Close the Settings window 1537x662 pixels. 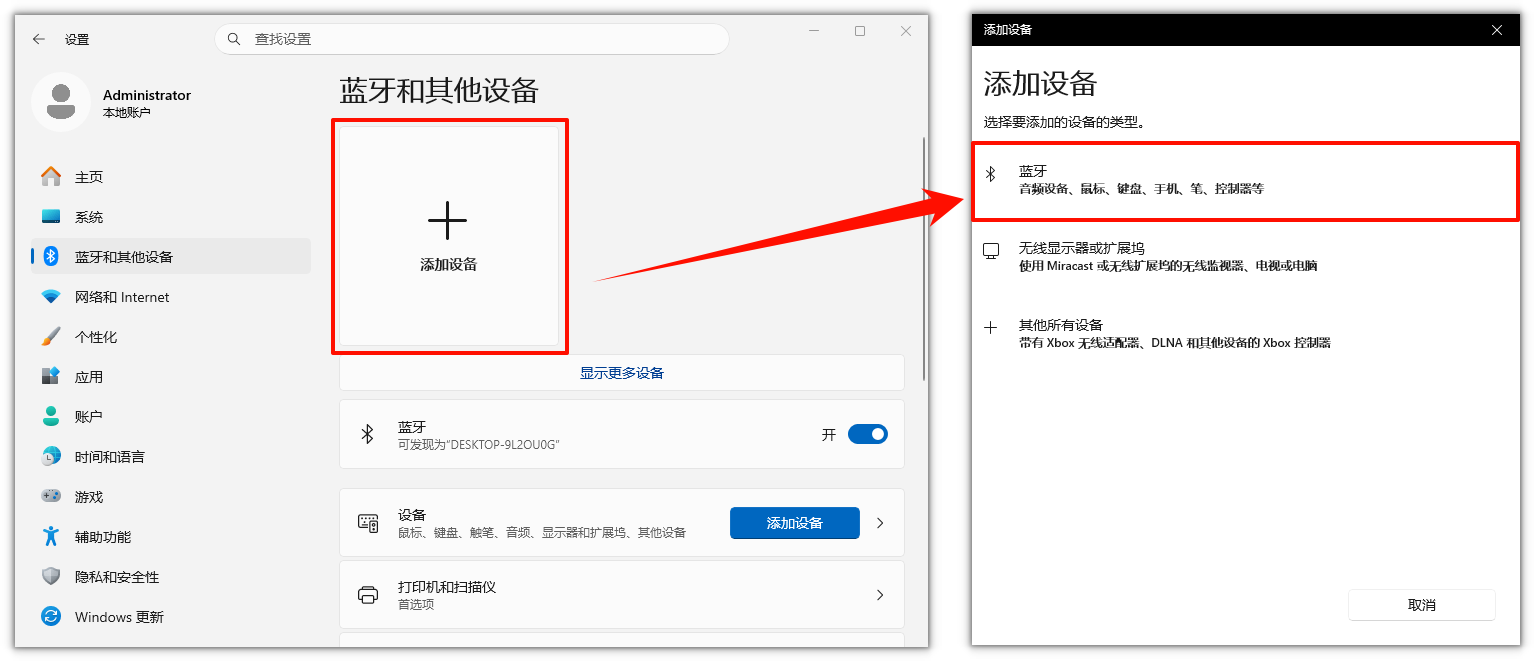[x=906, y=32]
